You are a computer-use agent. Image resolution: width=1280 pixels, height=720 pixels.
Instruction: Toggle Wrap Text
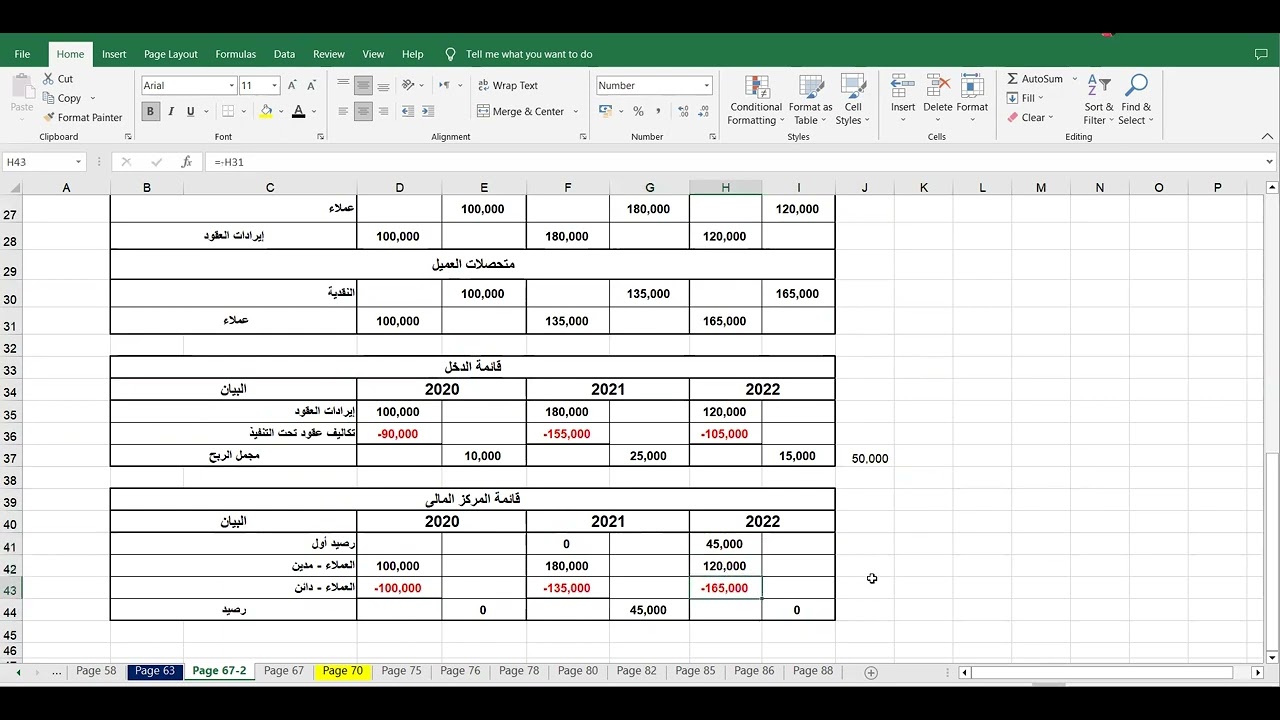508,86
